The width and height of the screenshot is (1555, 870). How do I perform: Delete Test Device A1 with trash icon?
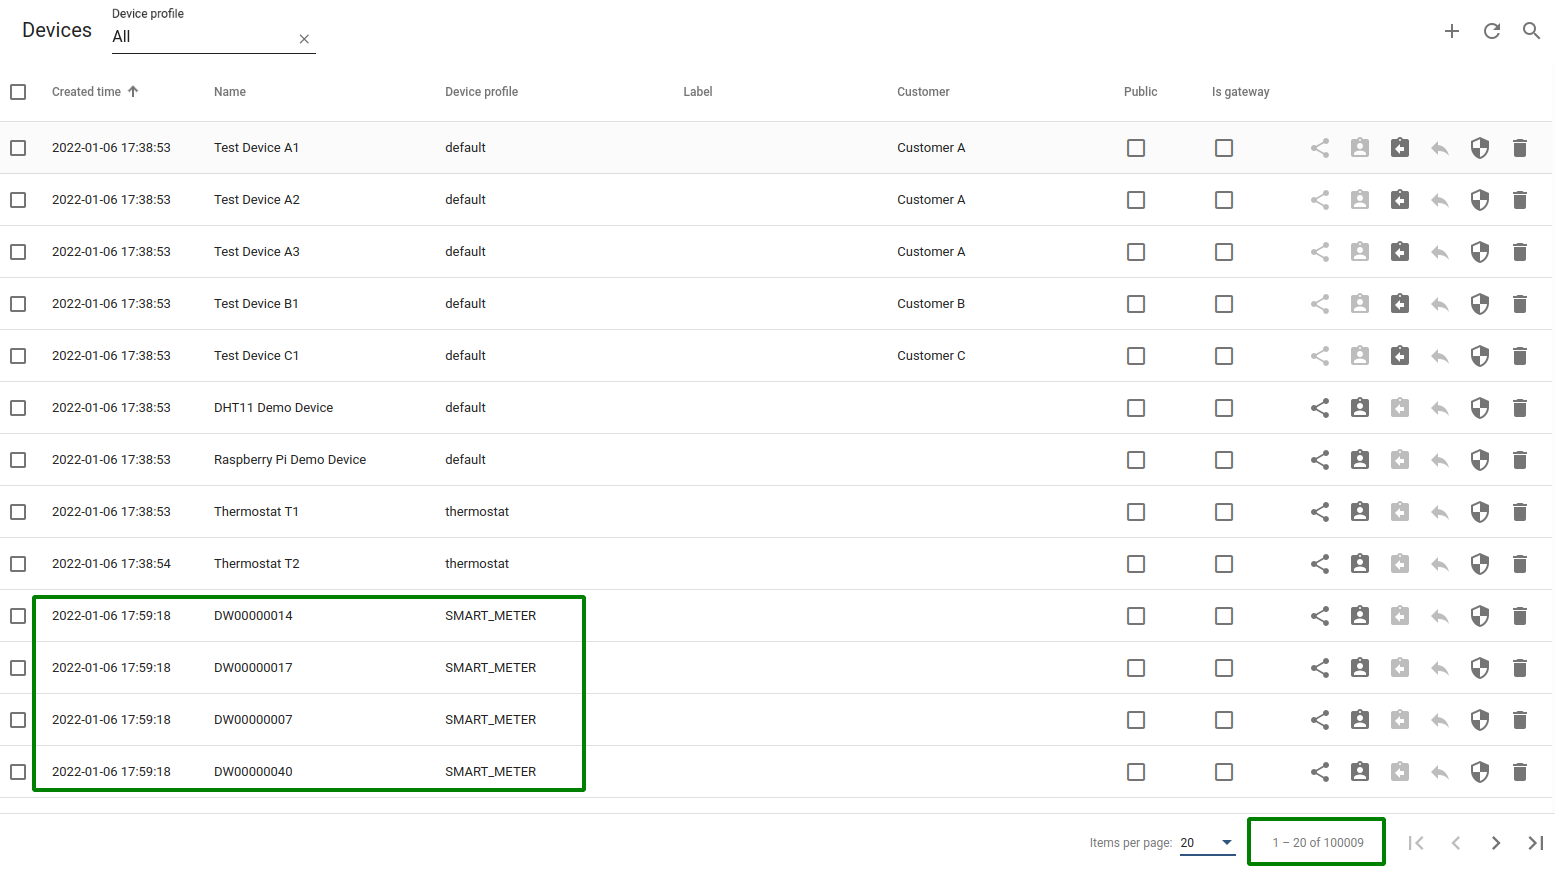[1519, 148]
